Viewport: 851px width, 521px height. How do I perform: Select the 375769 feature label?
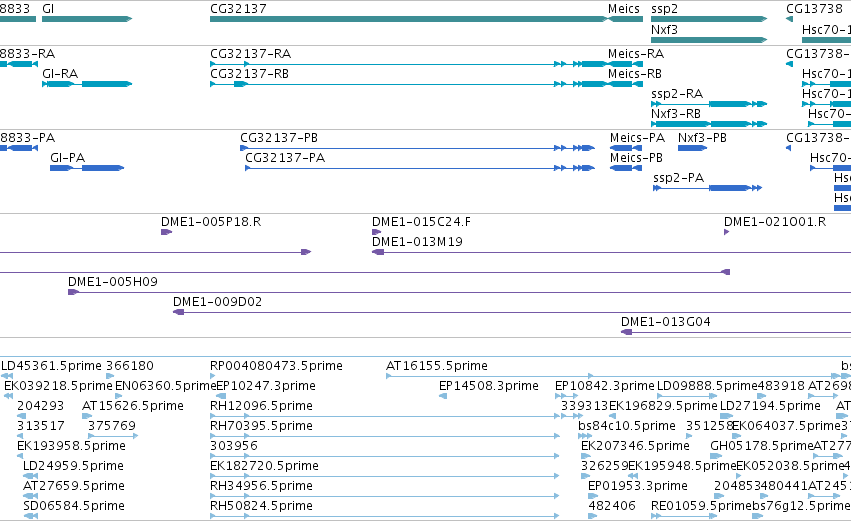pos(112,426)
